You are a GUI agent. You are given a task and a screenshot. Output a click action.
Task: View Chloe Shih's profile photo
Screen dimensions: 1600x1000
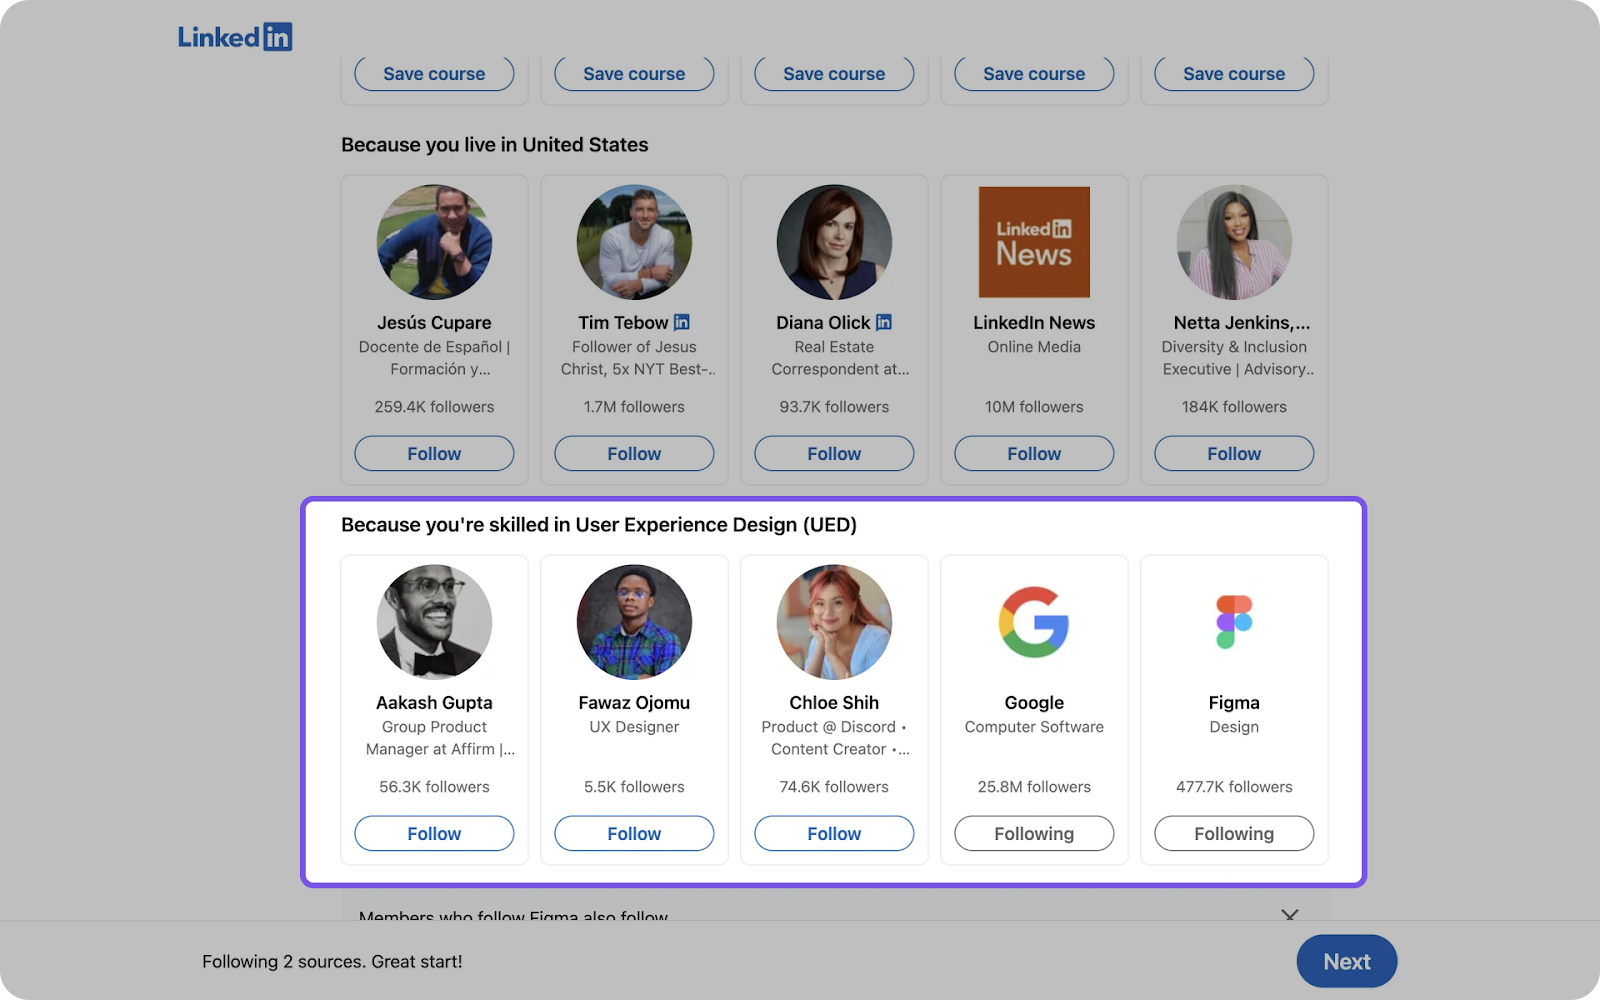[x=834, y=622]
